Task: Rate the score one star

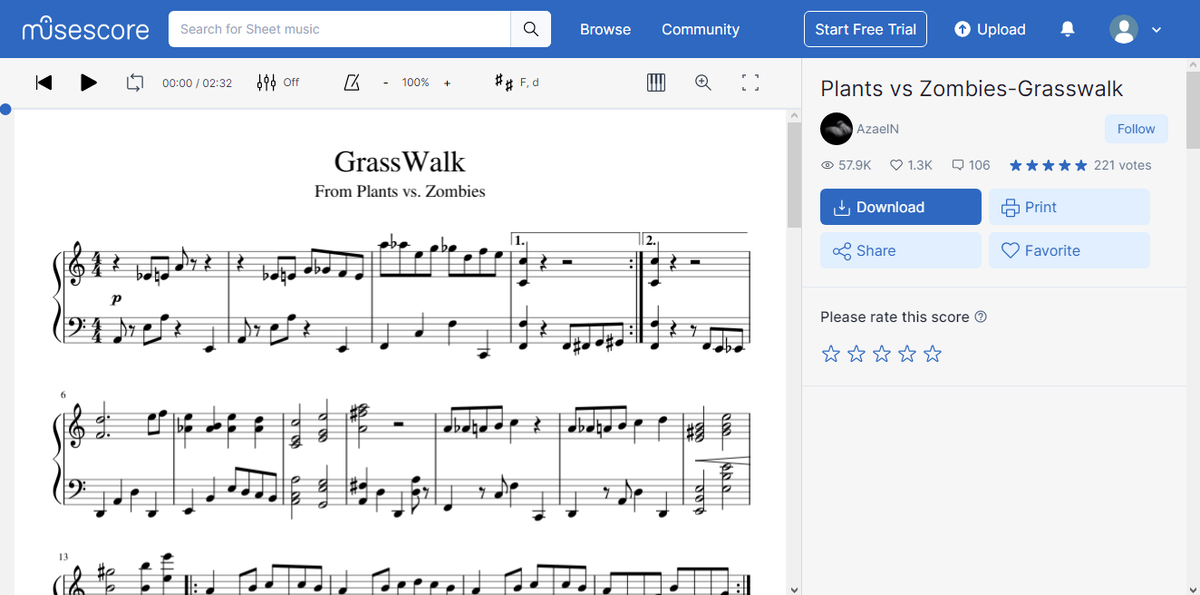Action: tap(830, 354)
